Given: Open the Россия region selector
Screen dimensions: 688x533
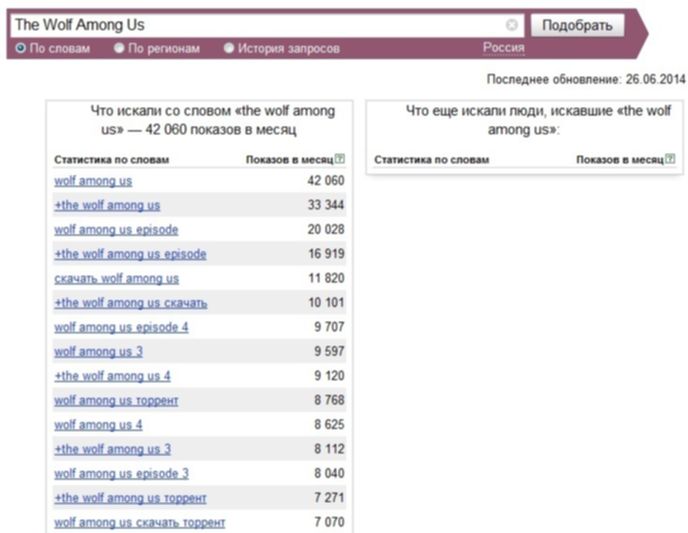Looking at the screenshot, I should [504, 47].
